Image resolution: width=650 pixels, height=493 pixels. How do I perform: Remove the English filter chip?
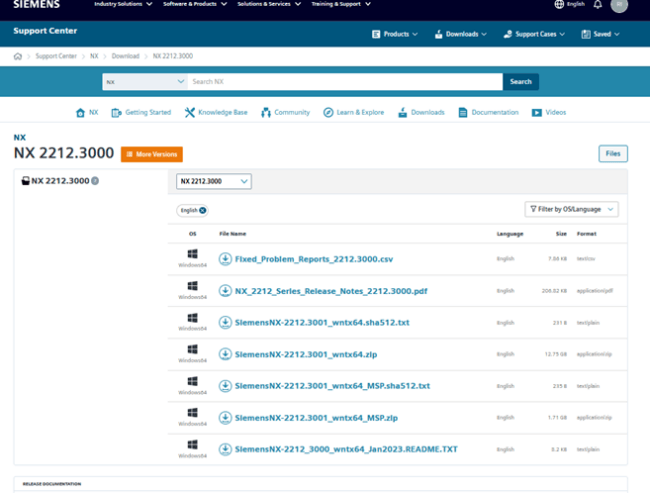tap(202, 210)
